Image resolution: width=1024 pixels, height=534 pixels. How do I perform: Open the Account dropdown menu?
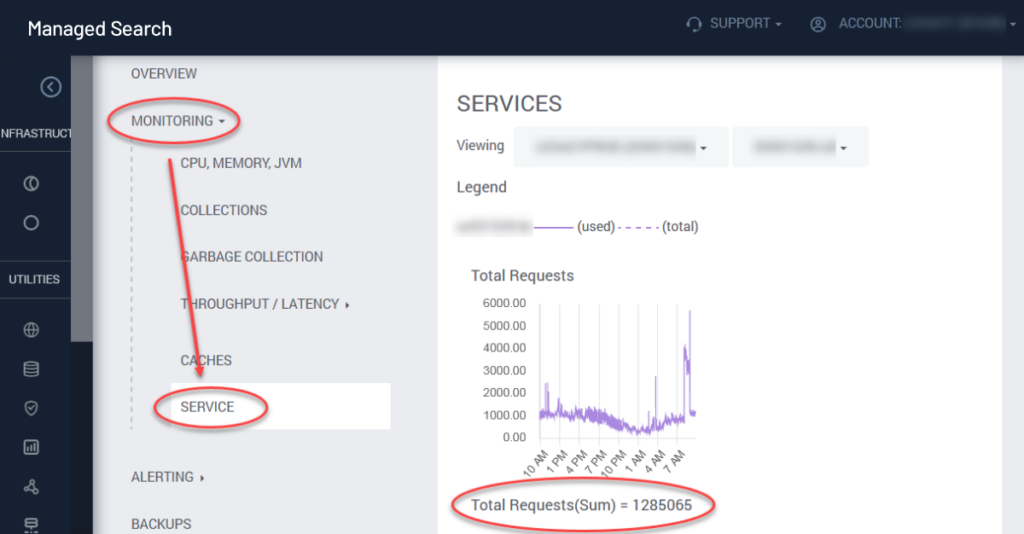click(928, 24)
